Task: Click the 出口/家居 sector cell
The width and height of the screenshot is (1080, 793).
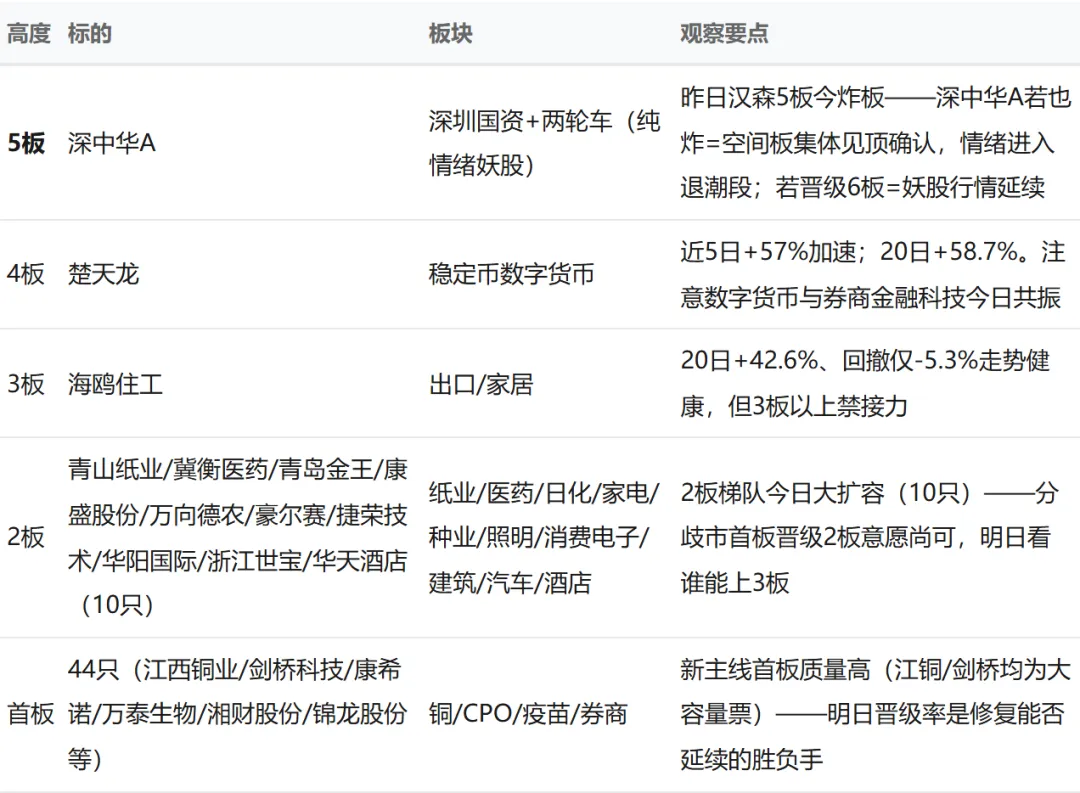Action: click(x=481, y=384)
